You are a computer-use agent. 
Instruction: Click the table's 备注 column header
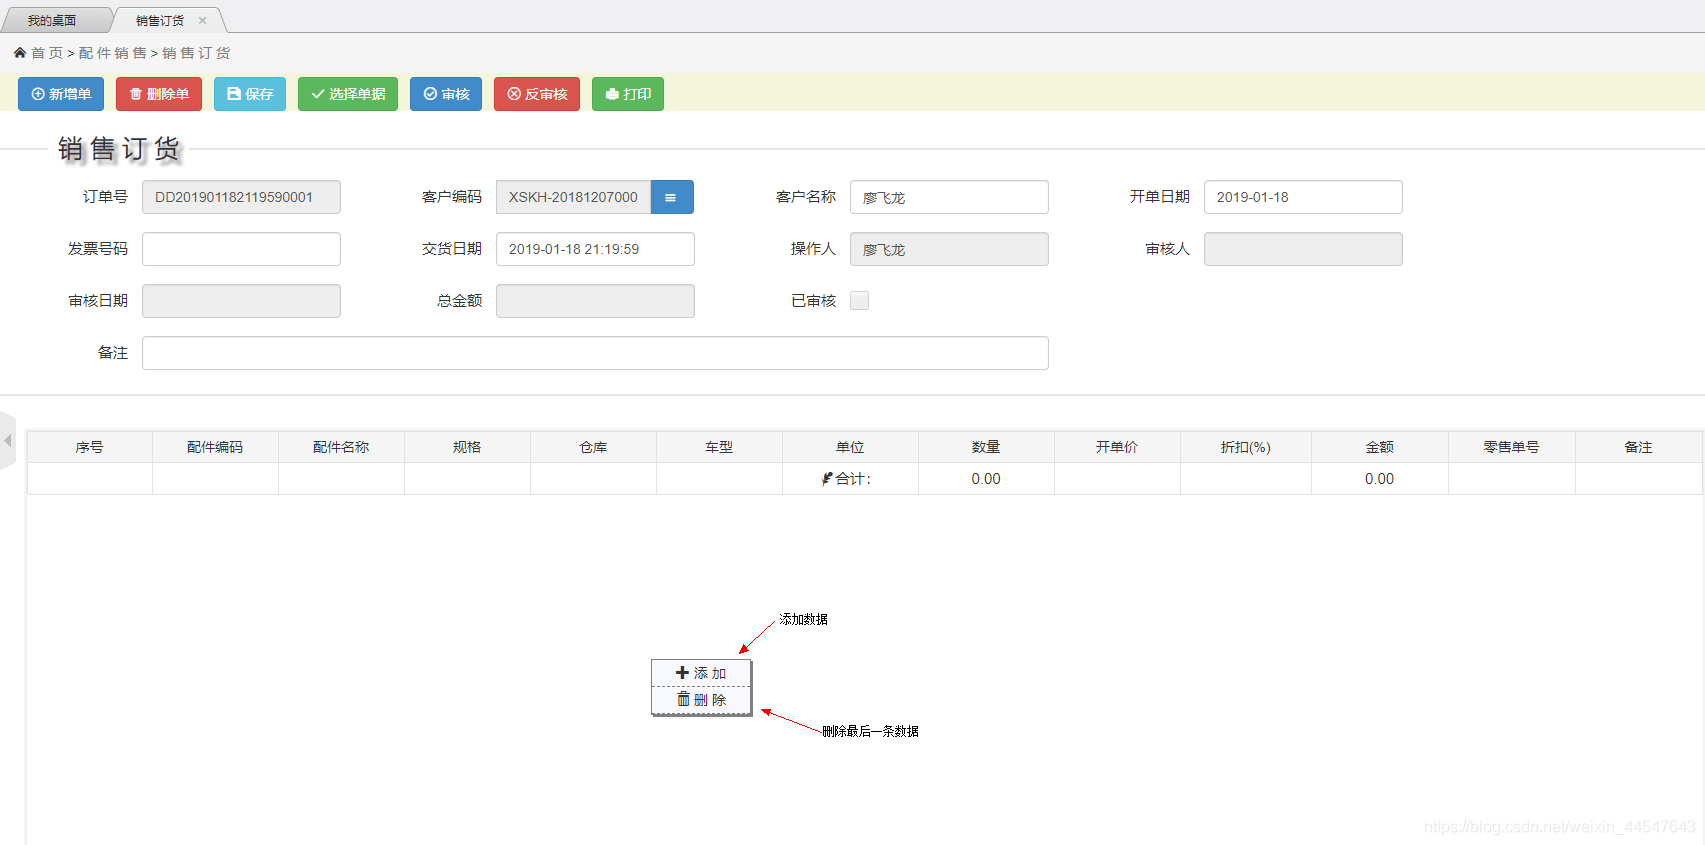click(x=1638, y=447)
